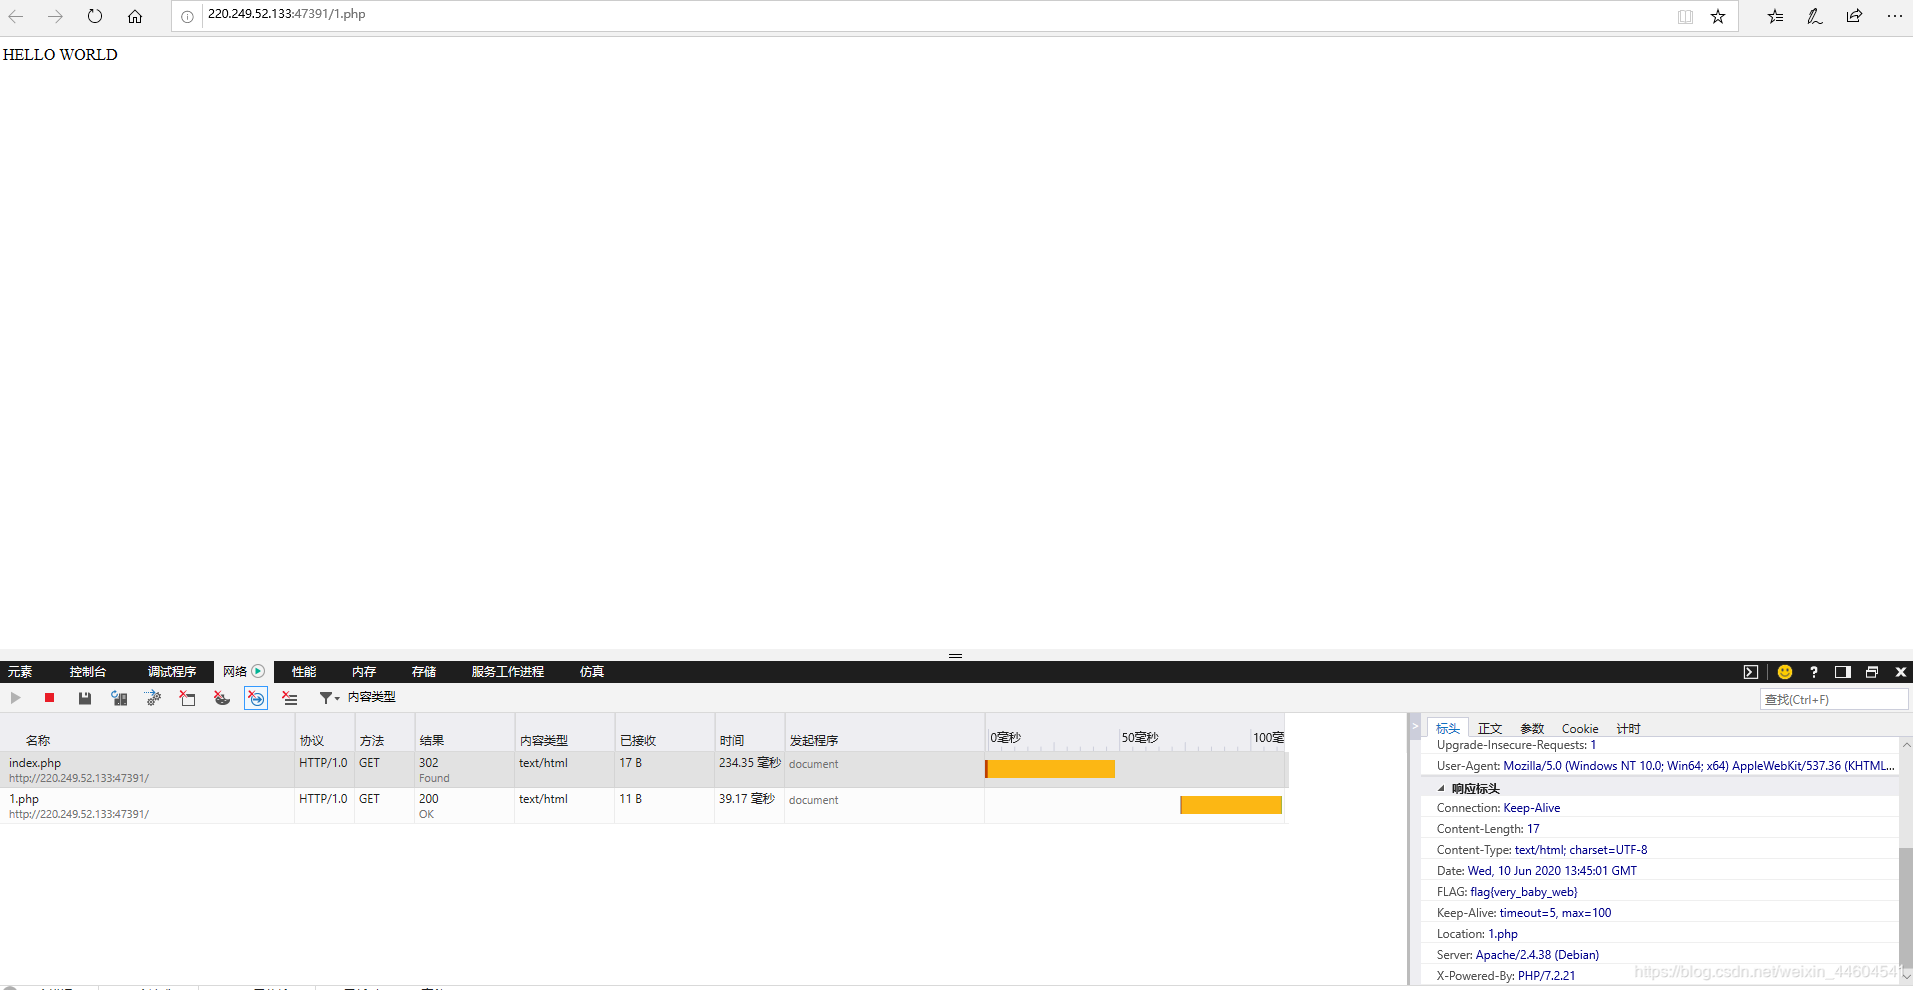Open the 标头 (Headers) details tab
The image size is (1913, 990).
click(x=1447, y=728)
